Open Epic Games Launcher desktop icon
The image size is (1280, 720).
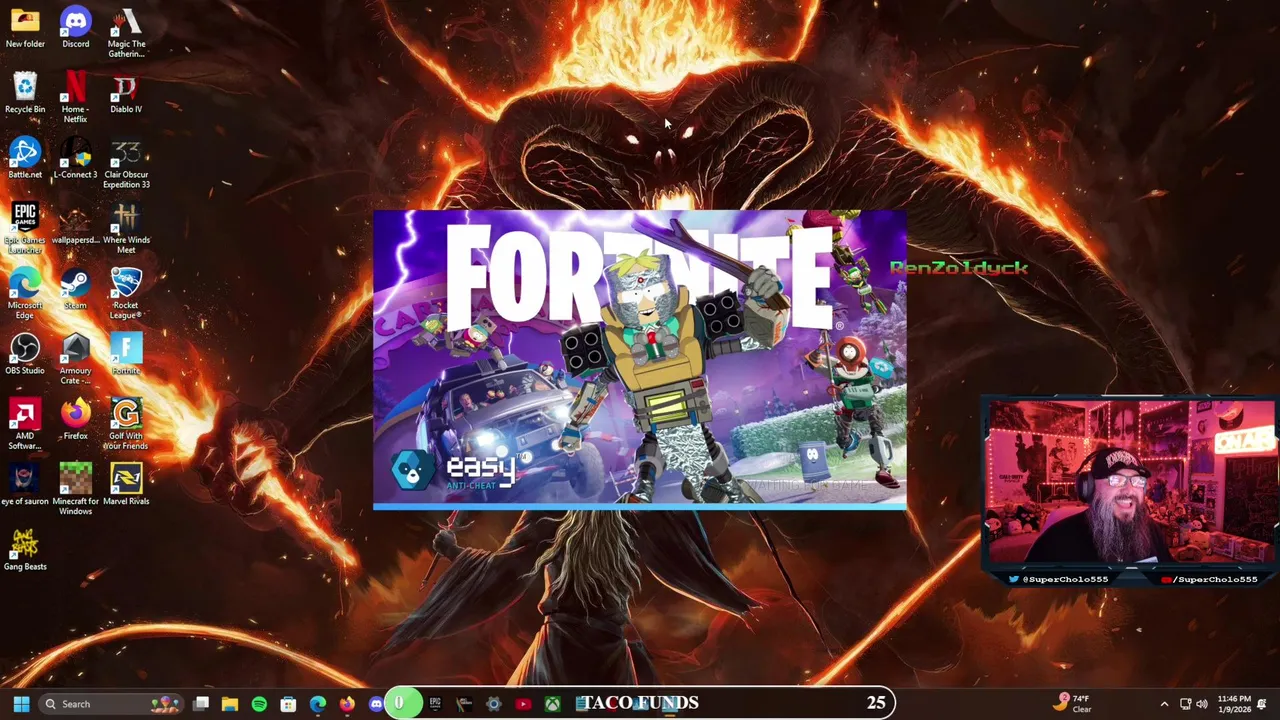(x=25, y=229)
